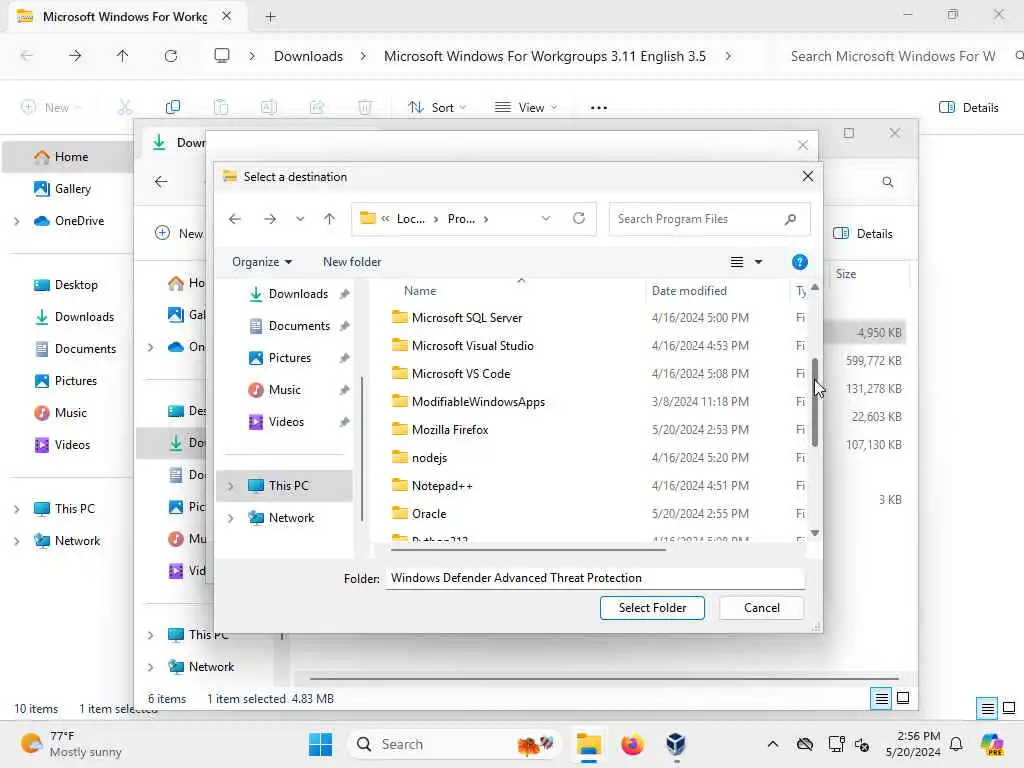This screenshot has width=1024, height=768.
Task: Go up one level in the destination dialog
Action: [x=329, y=219]
